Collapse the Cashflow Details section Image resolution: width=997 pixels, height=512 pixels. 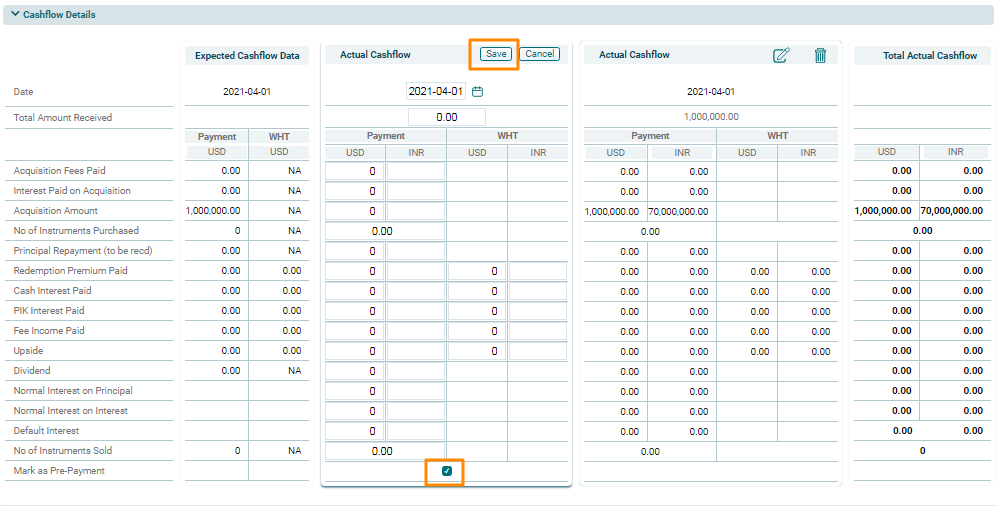click(15, 15)
